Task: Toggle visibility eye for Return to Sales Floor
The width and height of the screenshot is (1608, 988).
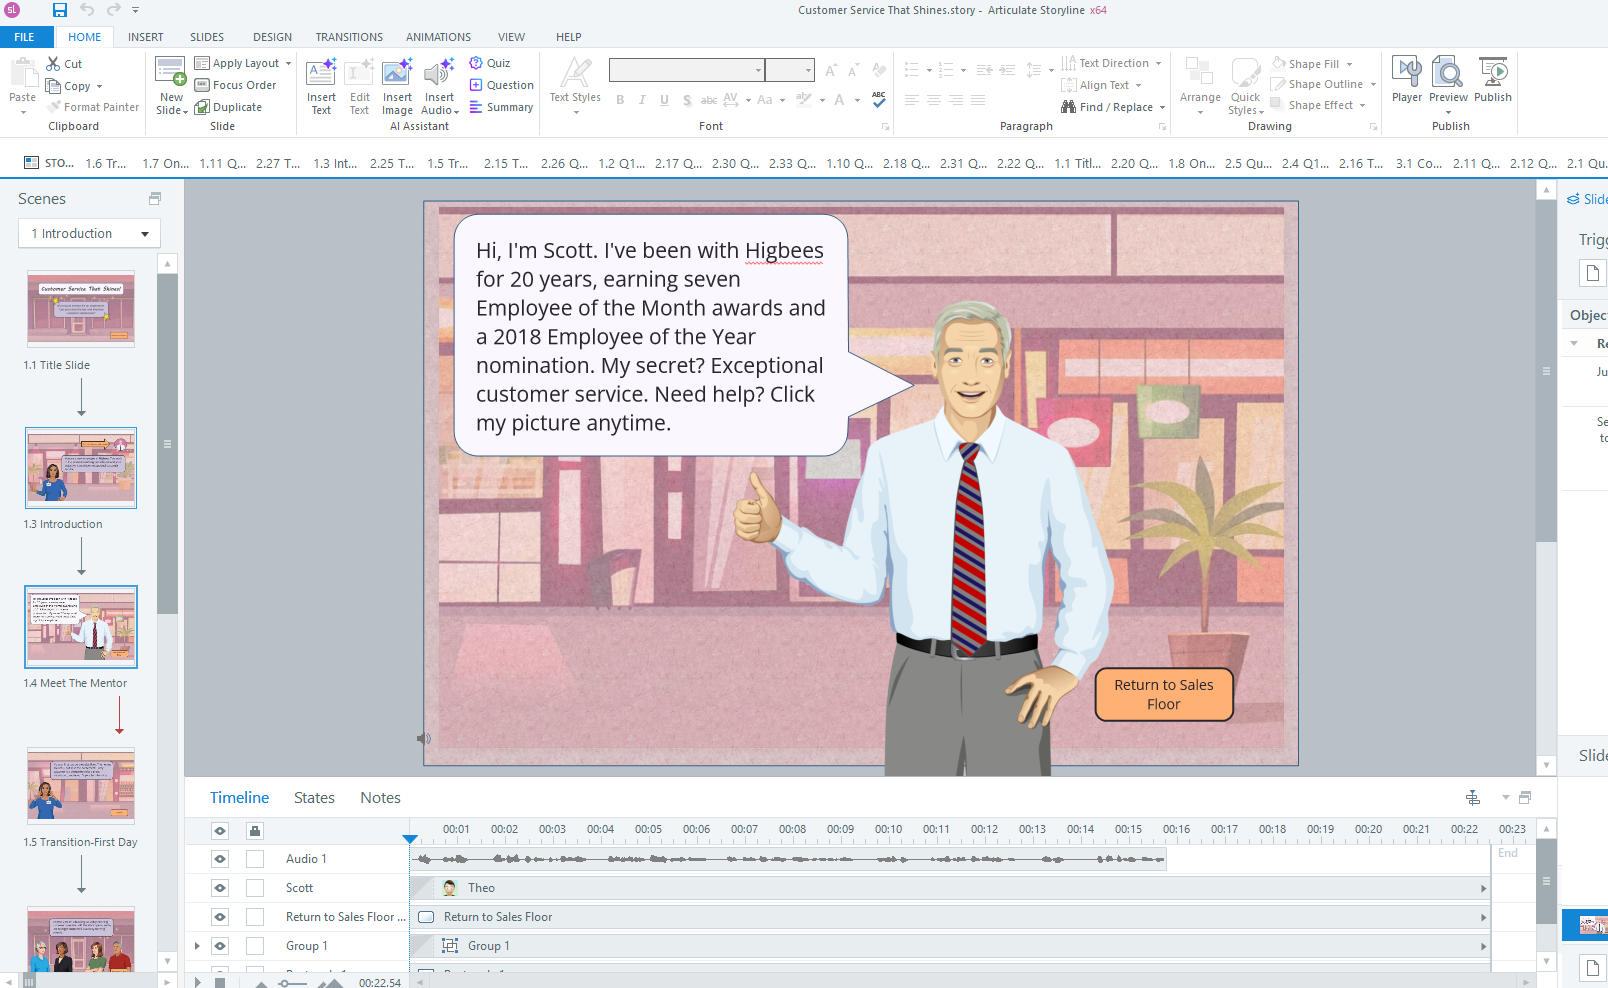Action: pos(220,917)
